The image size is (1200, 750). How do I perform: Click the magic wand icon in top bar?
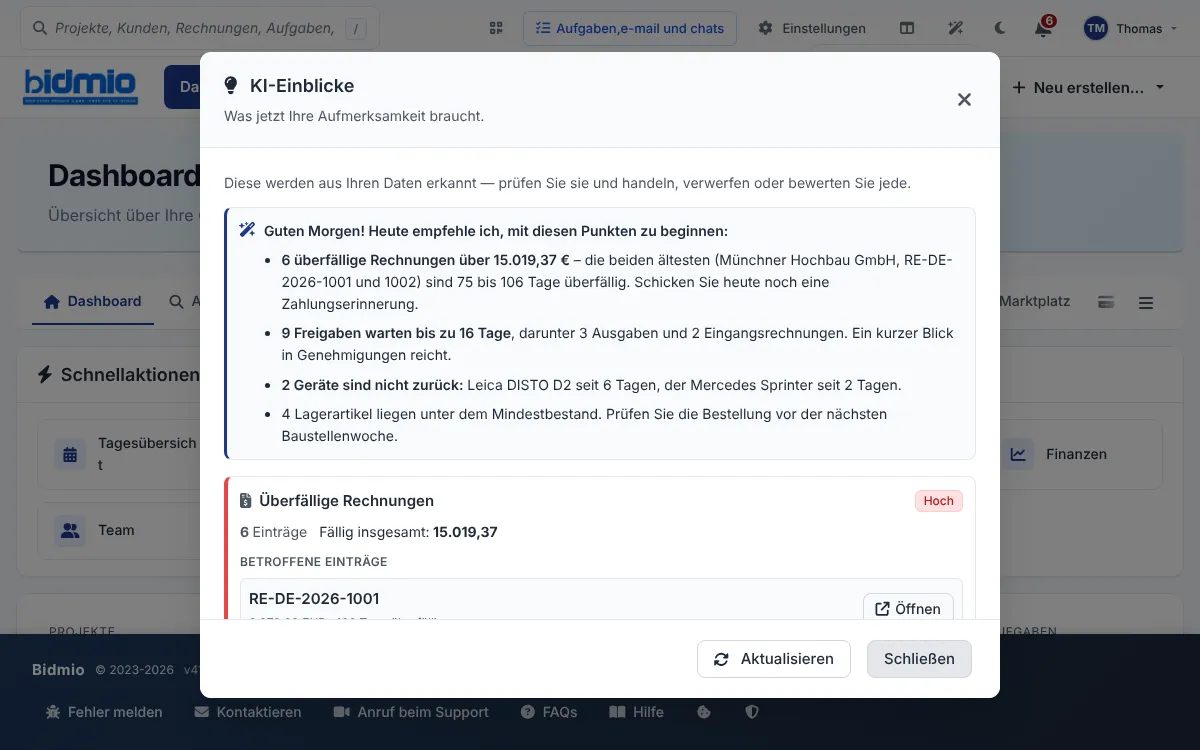pos(956,28)
